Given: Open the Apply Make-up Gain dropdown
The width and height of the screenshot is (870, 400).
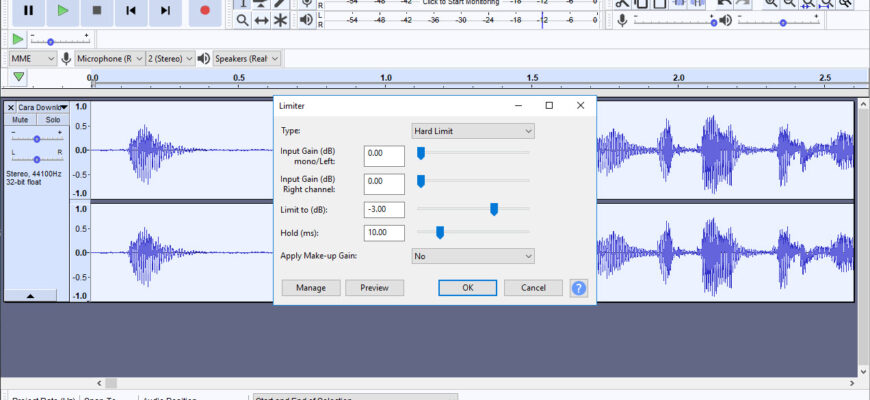Looking at the screenshot, I should point(473,256).
